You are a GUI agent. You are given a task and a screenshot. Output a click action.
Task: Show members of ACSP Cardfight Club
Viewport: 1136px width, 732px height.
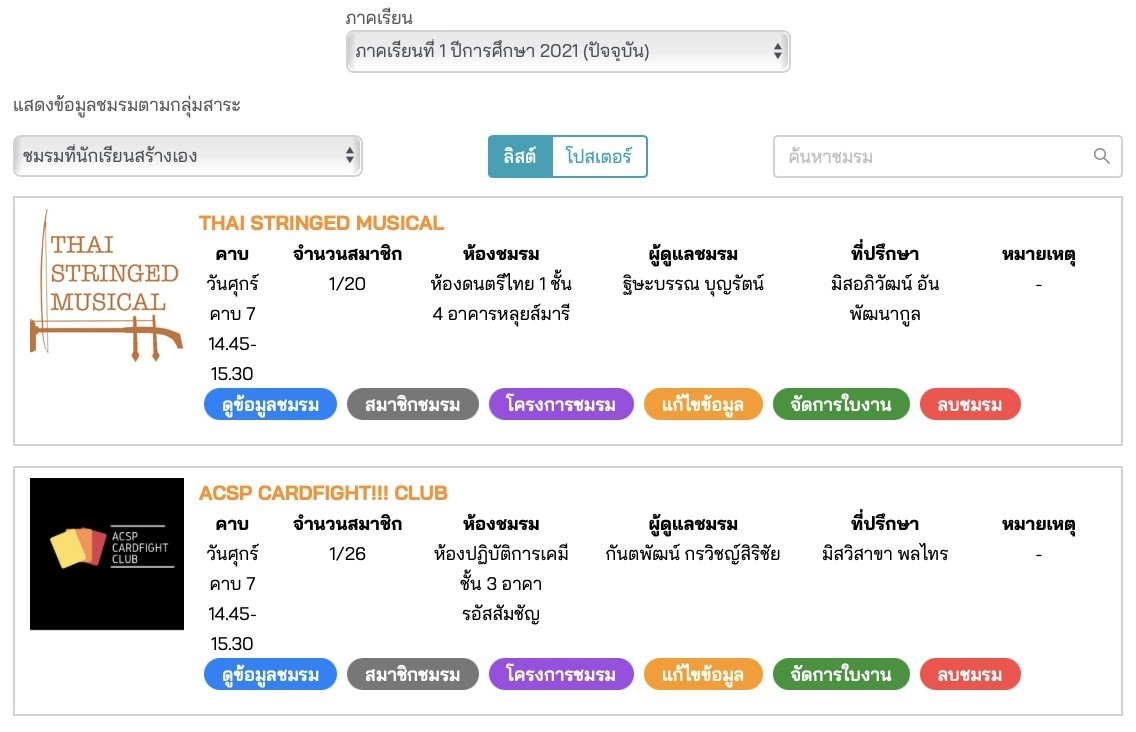[413, 675]
